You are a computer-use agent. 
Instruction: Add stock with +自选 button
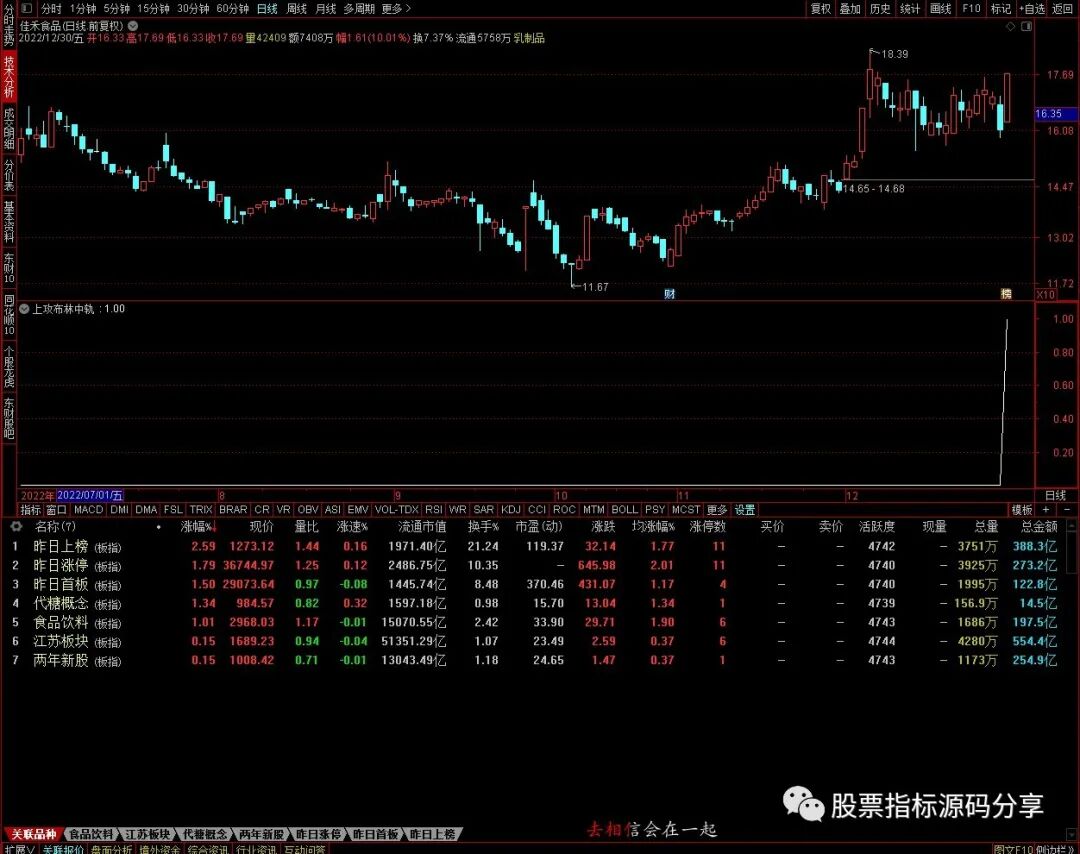tap(1032, 8)
